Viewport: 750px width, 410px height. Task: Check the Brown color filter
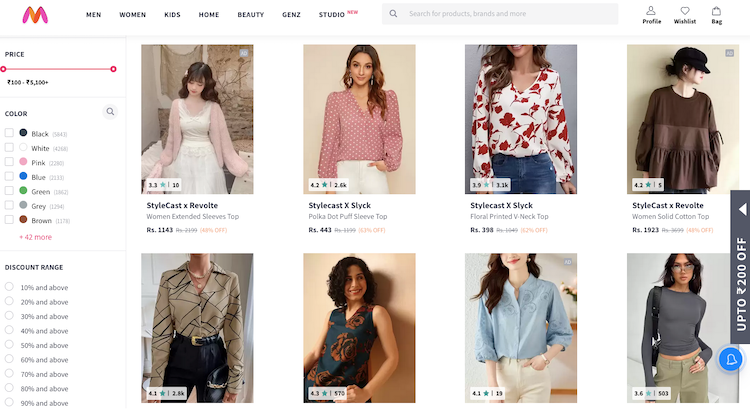coord(9,219)
